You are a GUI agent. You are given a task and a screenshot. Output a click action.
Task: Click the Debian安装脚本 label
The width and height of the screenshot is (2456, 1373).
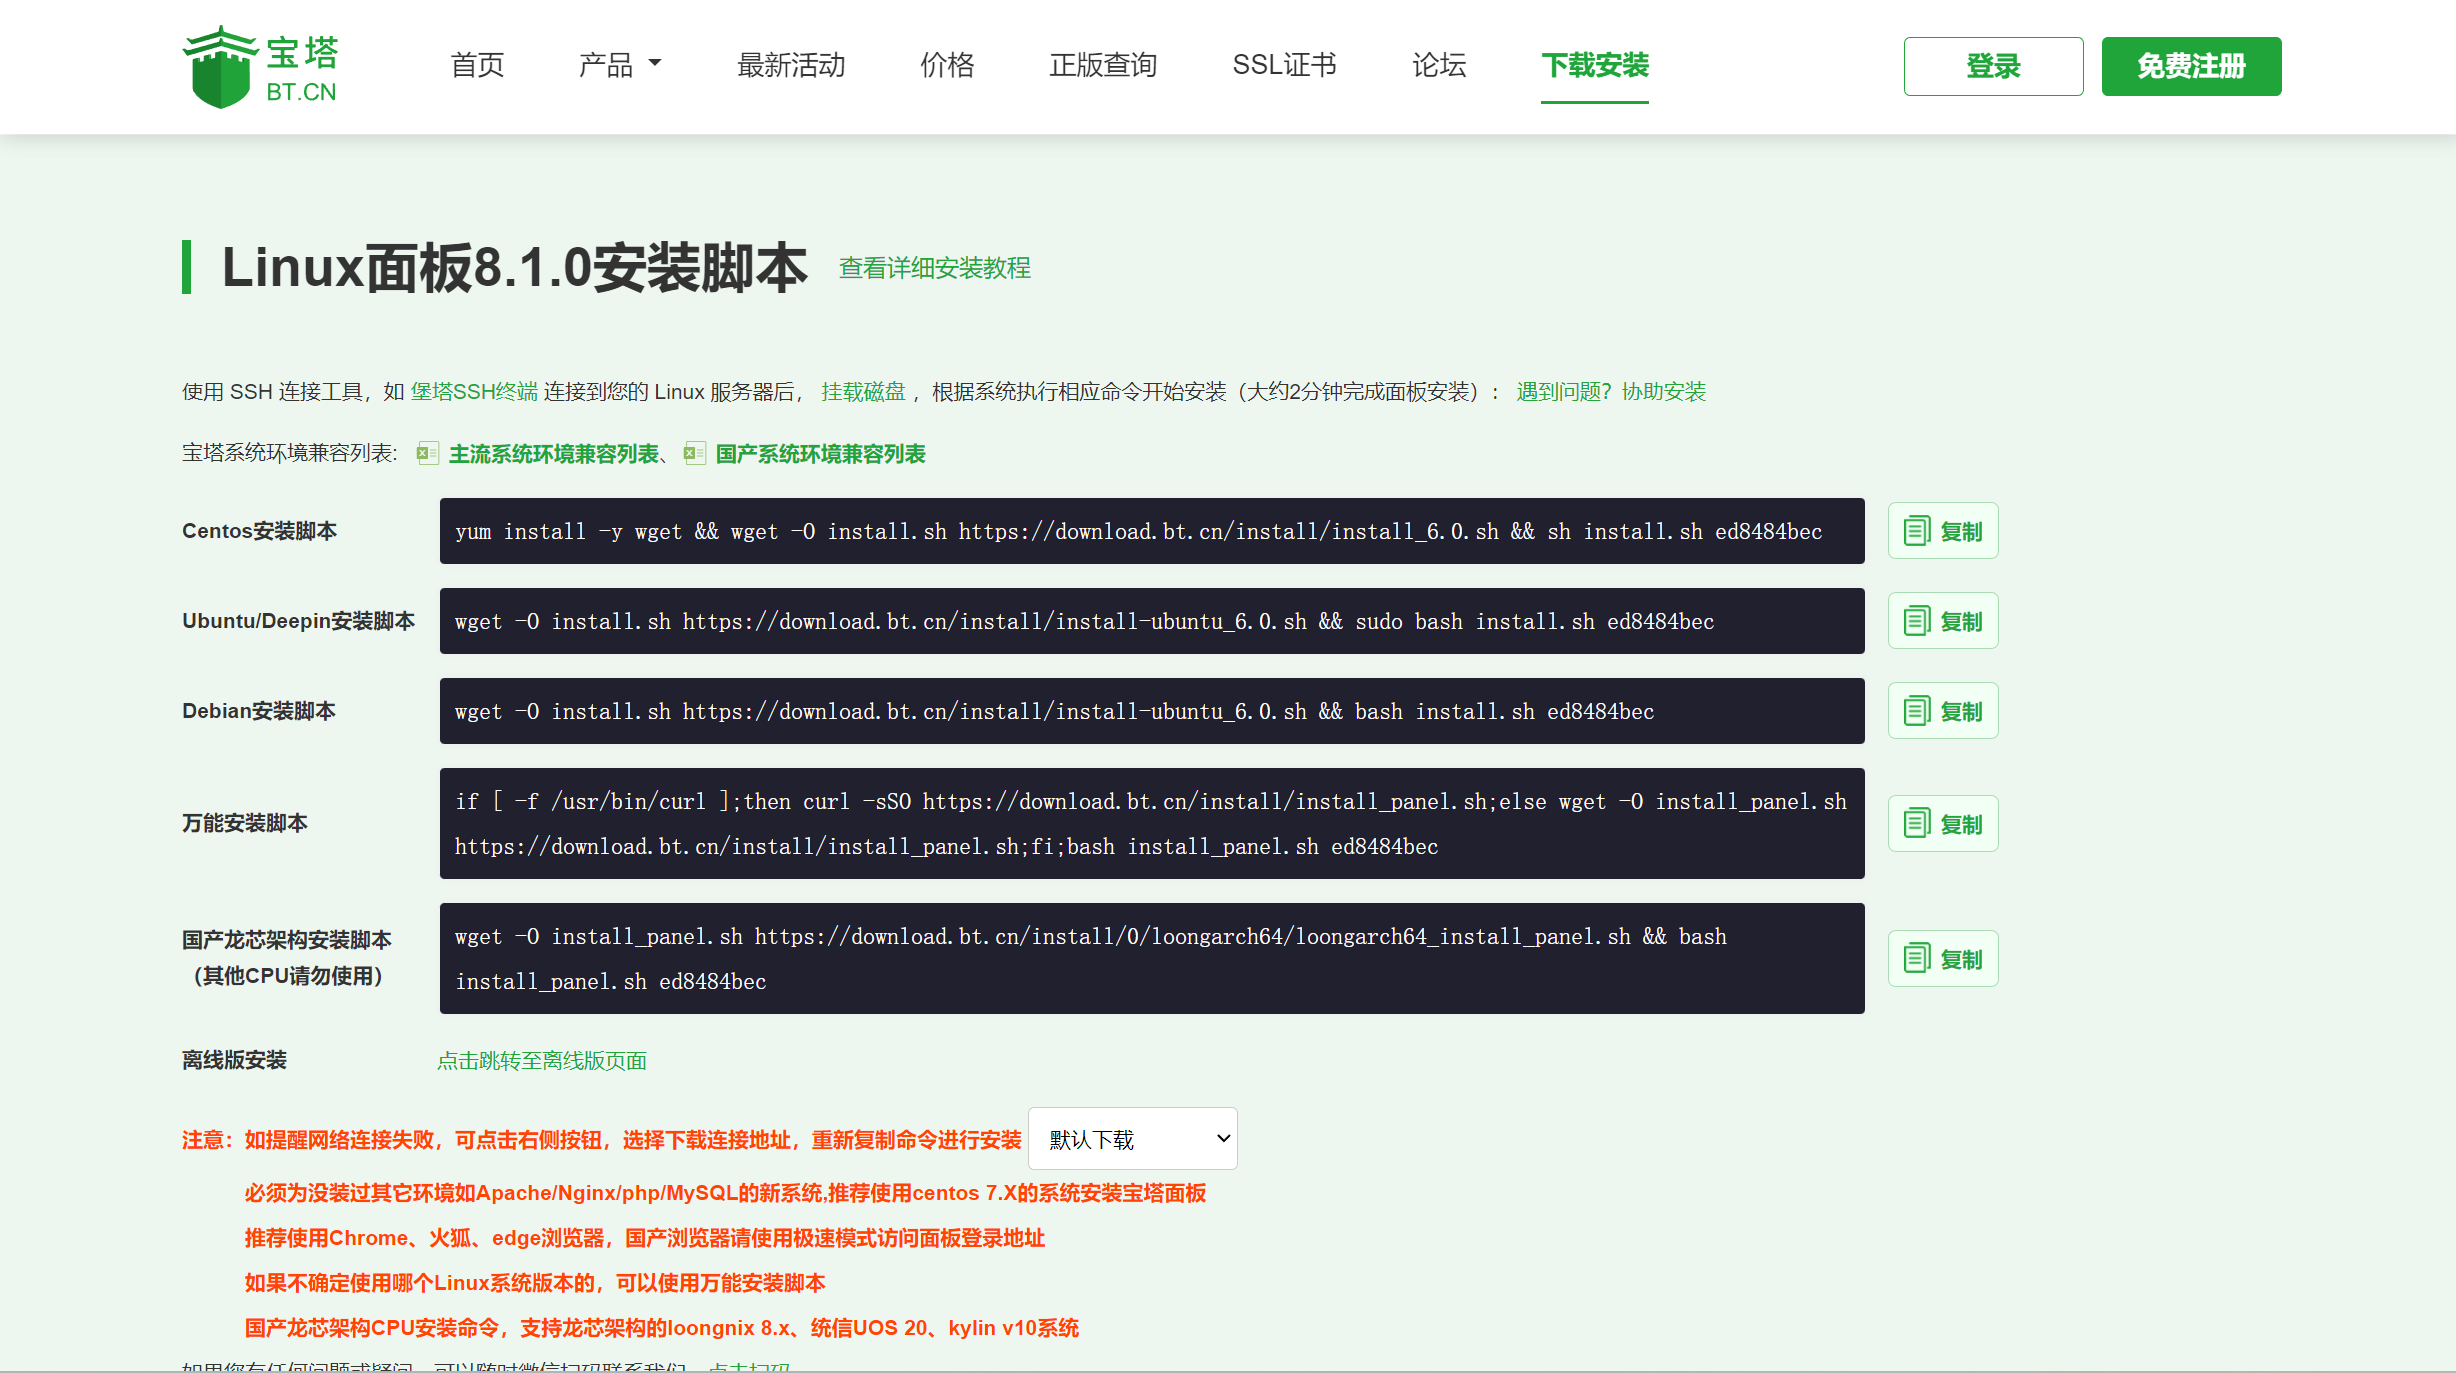click(259, 711)
